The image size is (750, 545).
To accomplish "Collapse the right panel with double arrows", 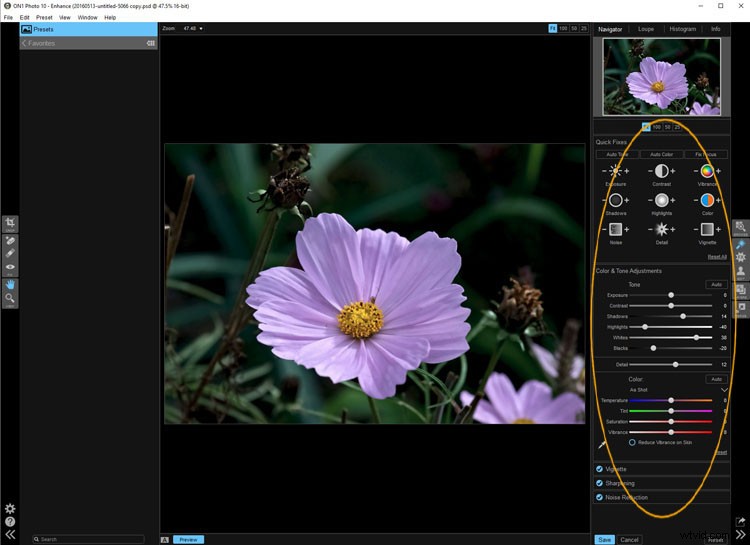I will point(740,534).
